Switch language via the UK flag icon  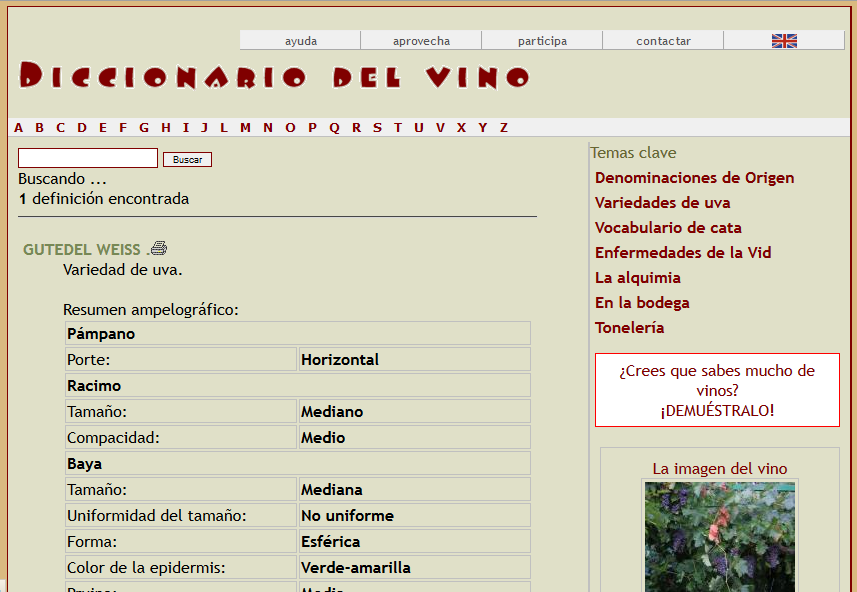784,41
